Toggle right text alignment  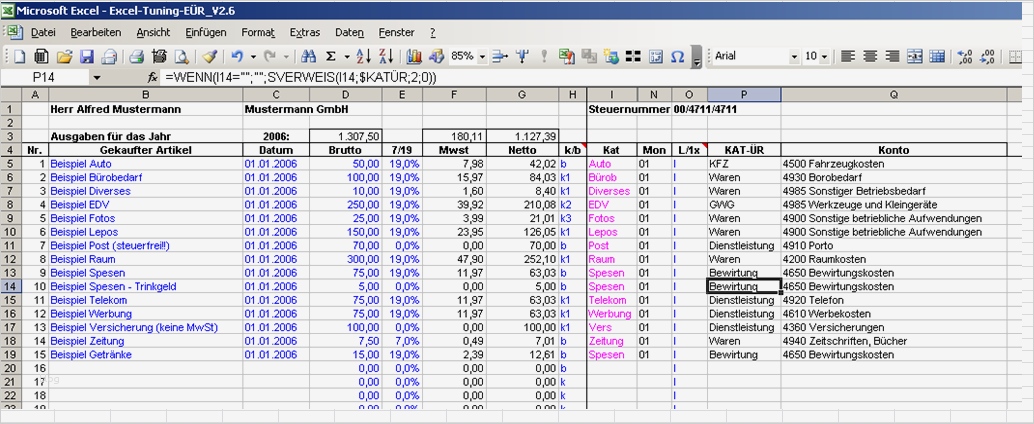(892, 57)
